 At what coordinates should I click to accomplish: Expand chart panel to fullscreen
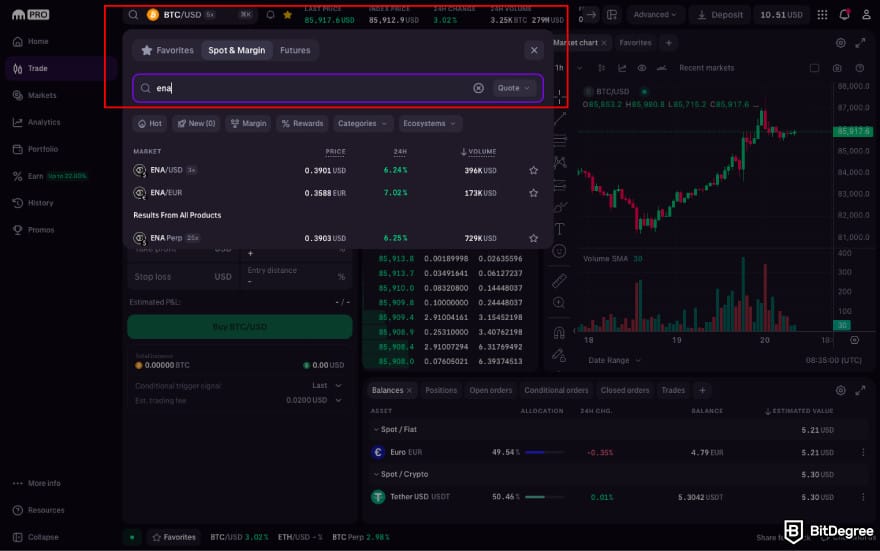[860, 43]
